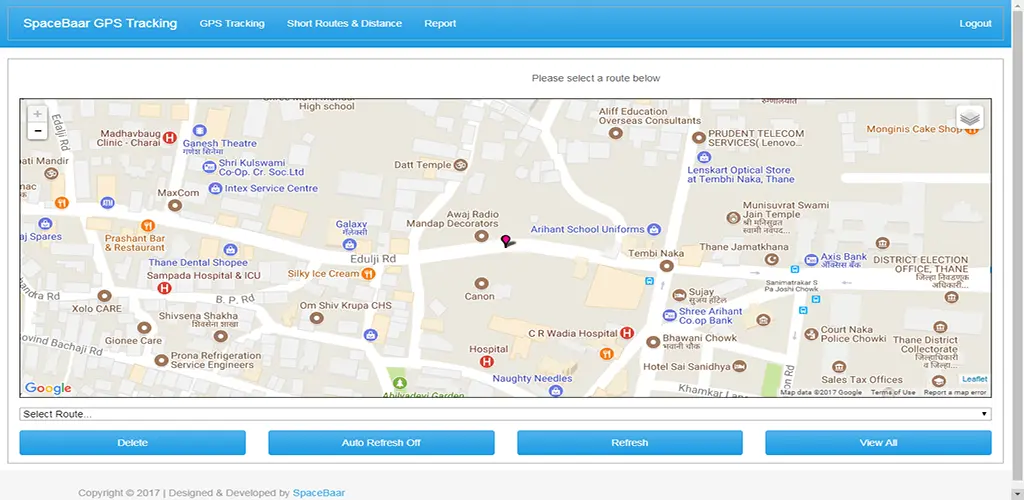Select the Xolo CARE place marker
Image resolution: width=1024 pixels, height=500 pixels.
104,296
